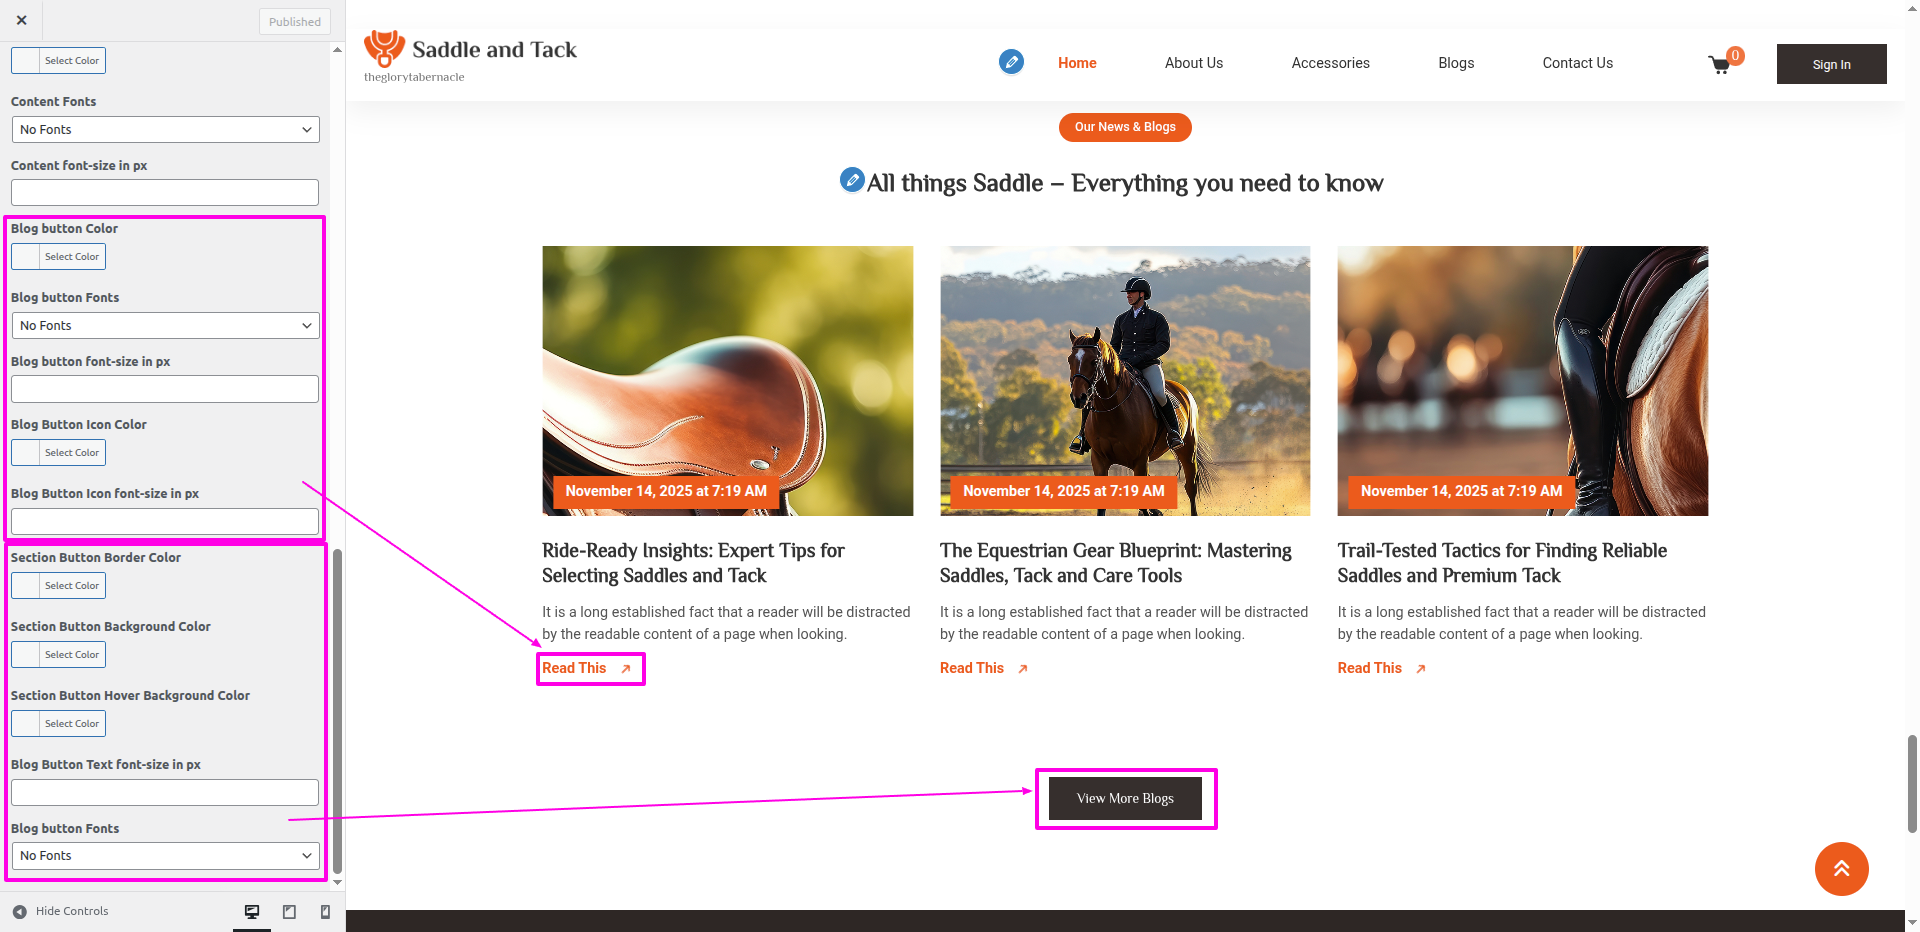The width and height of the screenshot is (1920, 932).
Task: Click the orange scroll-to-top arrow button
Action: tap(1841, 869)
